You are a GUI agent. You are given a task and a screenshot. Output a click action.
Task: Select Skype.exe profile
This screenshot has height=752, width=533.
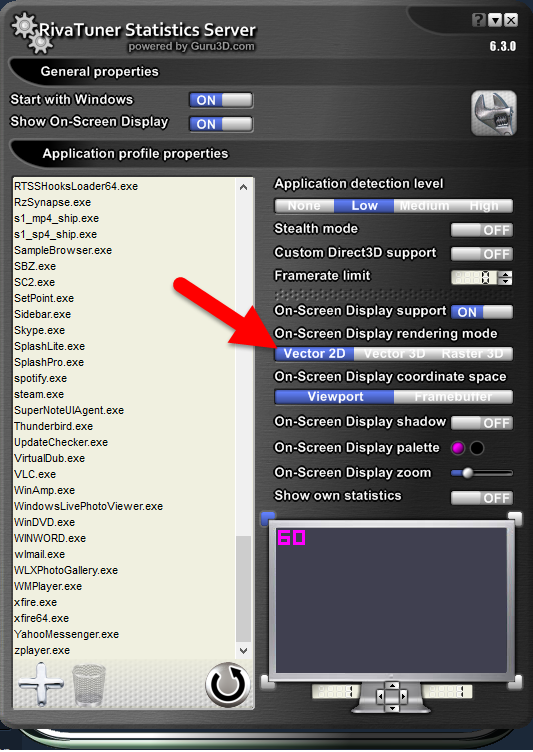[39, 330]
